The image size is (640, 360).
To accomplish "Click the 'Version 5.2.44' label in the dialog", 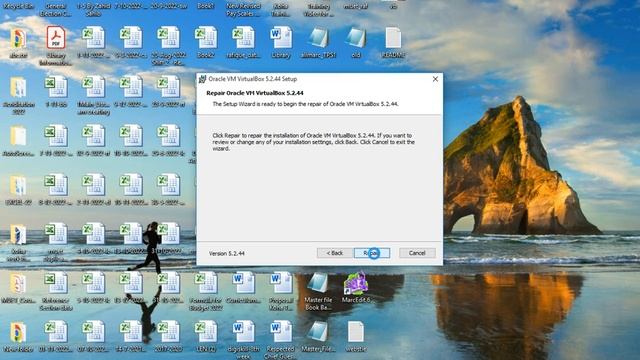I will (x=227, y=253).
